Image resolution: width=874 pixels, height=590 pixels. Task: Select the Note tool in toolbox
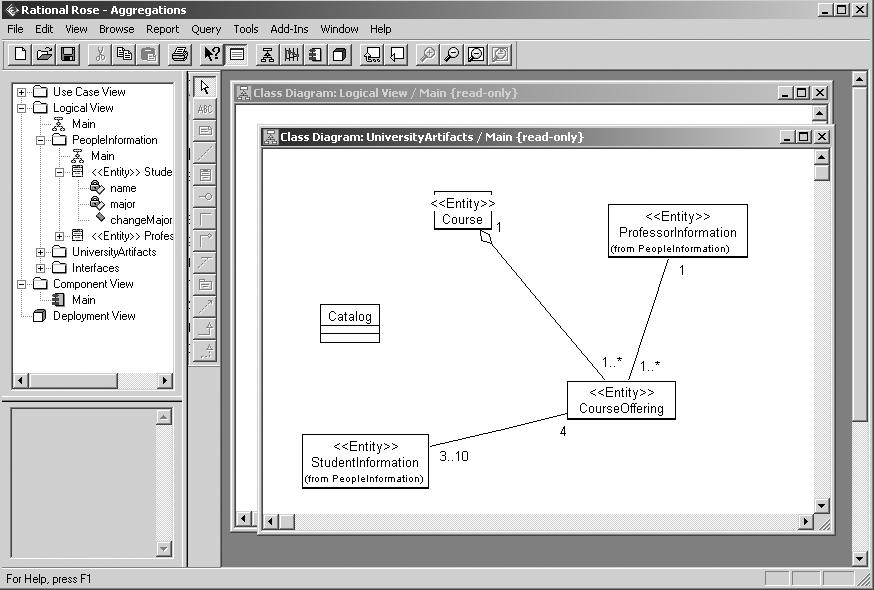coord(205,130)
